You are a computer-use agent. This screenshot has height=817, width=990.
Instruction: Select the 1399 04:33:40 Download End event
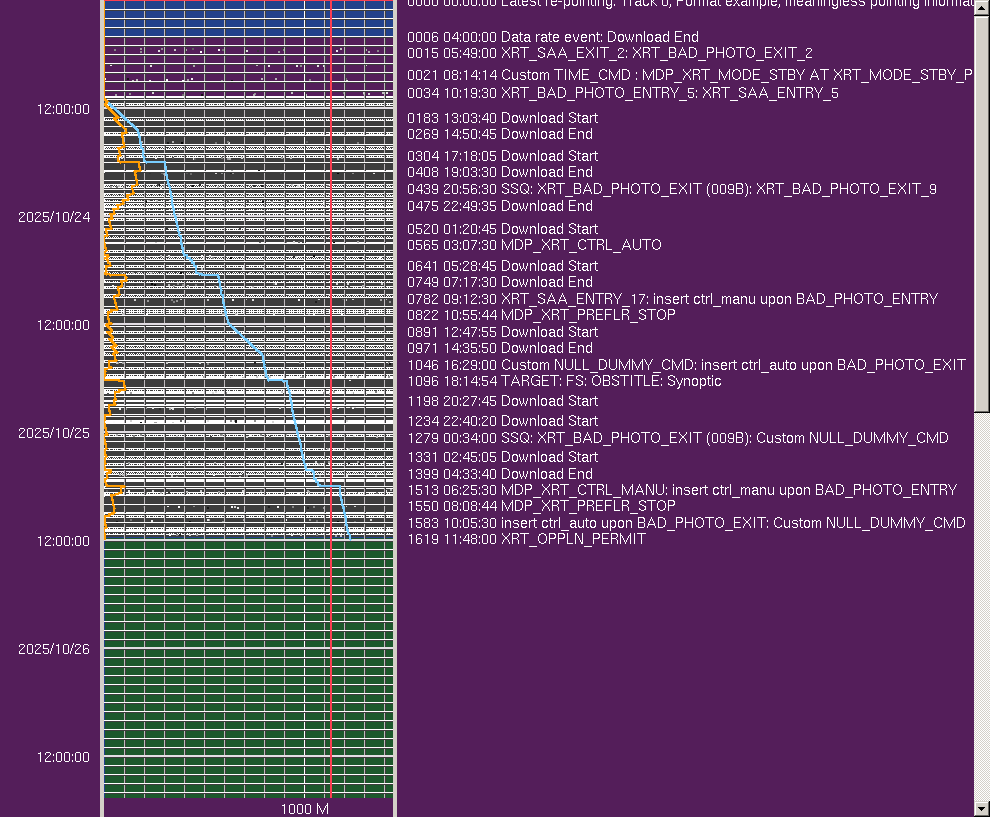[500, 474]
